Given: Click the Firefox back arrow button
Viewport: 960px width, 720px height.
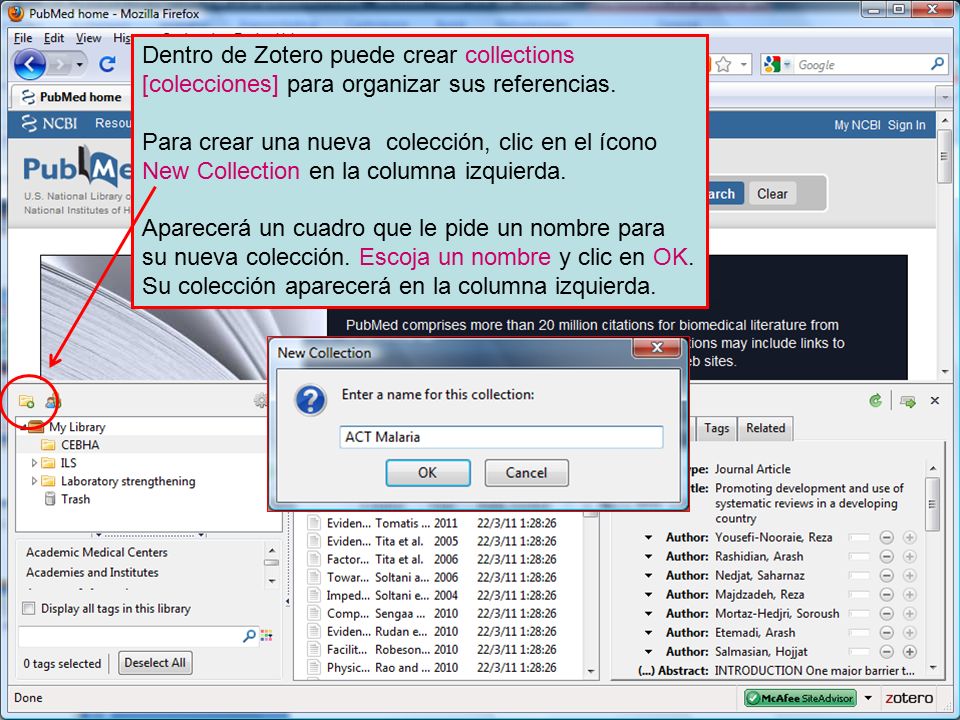Looking at the screenshot, I should [29, 64].
